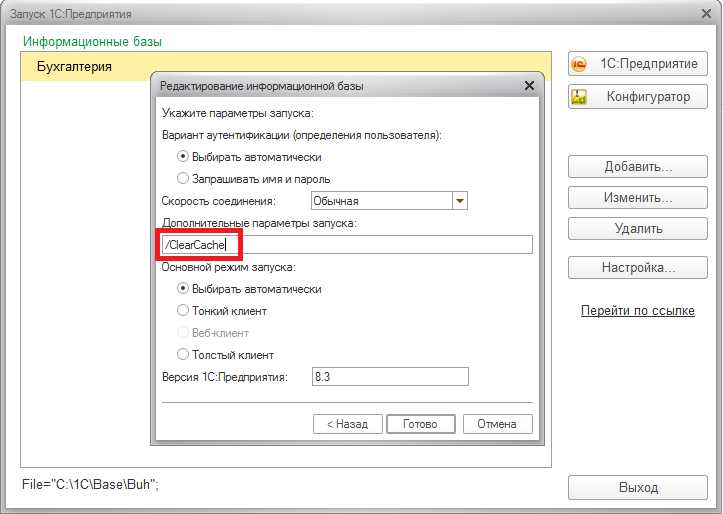The width and height of the screenshot is (723, 514).
Task: Open the Скорость соединения dropdown arrow
Action: tap(460, 201)
